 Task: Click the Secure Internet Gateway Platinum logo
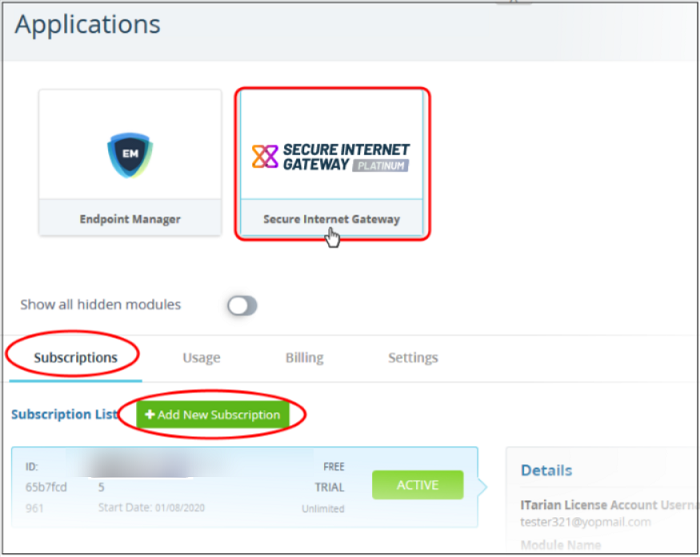pos(330,157)
